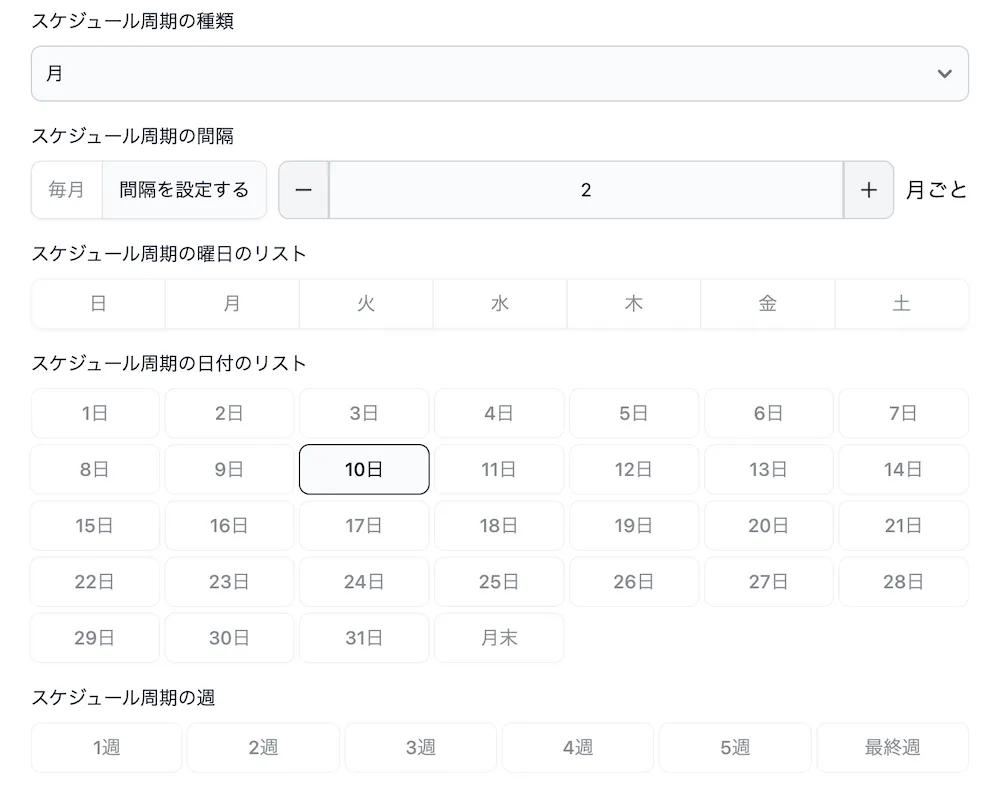The width and height of the screenshot is (1000, 793).
Task: Select the 間隔を設定する option
Action: pyautogui.click(x=184, y=190)
